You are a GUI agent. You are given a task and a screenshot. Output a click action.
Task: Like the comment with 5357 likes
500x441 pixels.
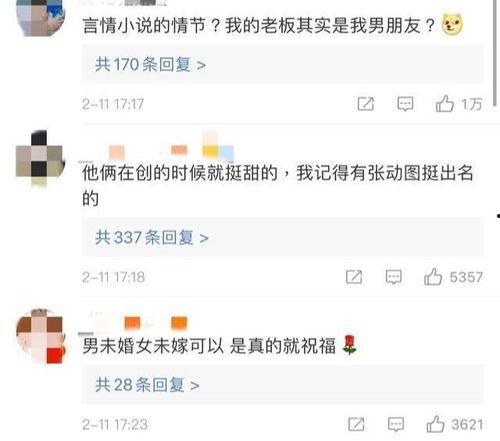coord(433,277)
